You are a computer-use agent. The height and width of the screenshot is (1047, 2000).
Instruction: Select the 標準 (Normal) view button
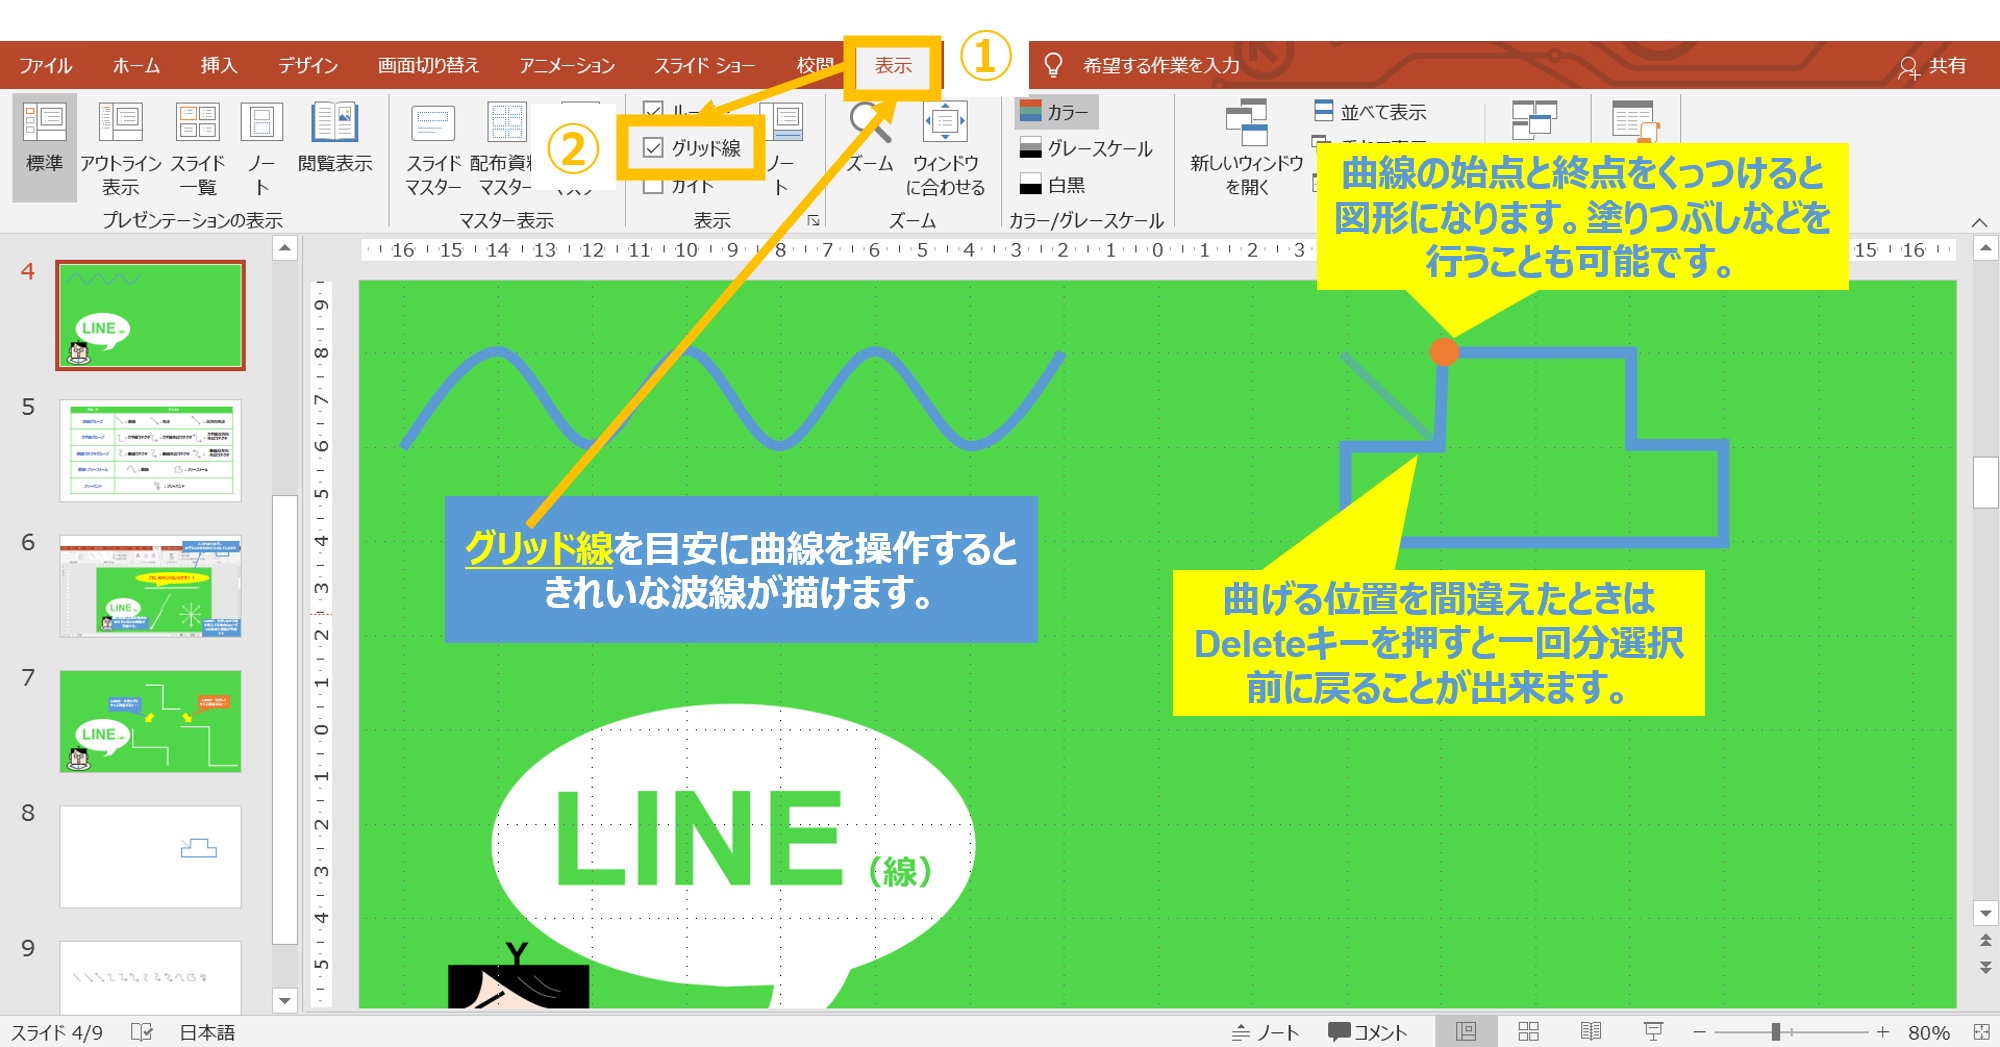[44, 147]
